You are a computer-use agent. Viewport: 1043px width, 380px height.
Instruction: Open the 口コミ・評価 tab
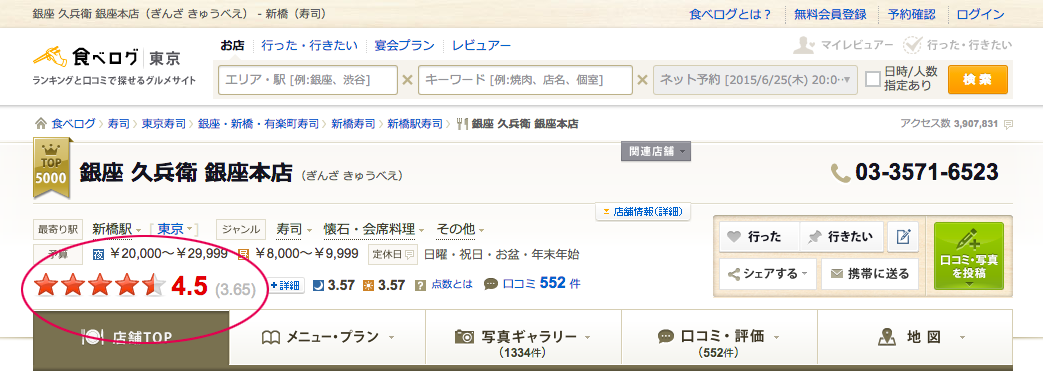pos(719,337)
